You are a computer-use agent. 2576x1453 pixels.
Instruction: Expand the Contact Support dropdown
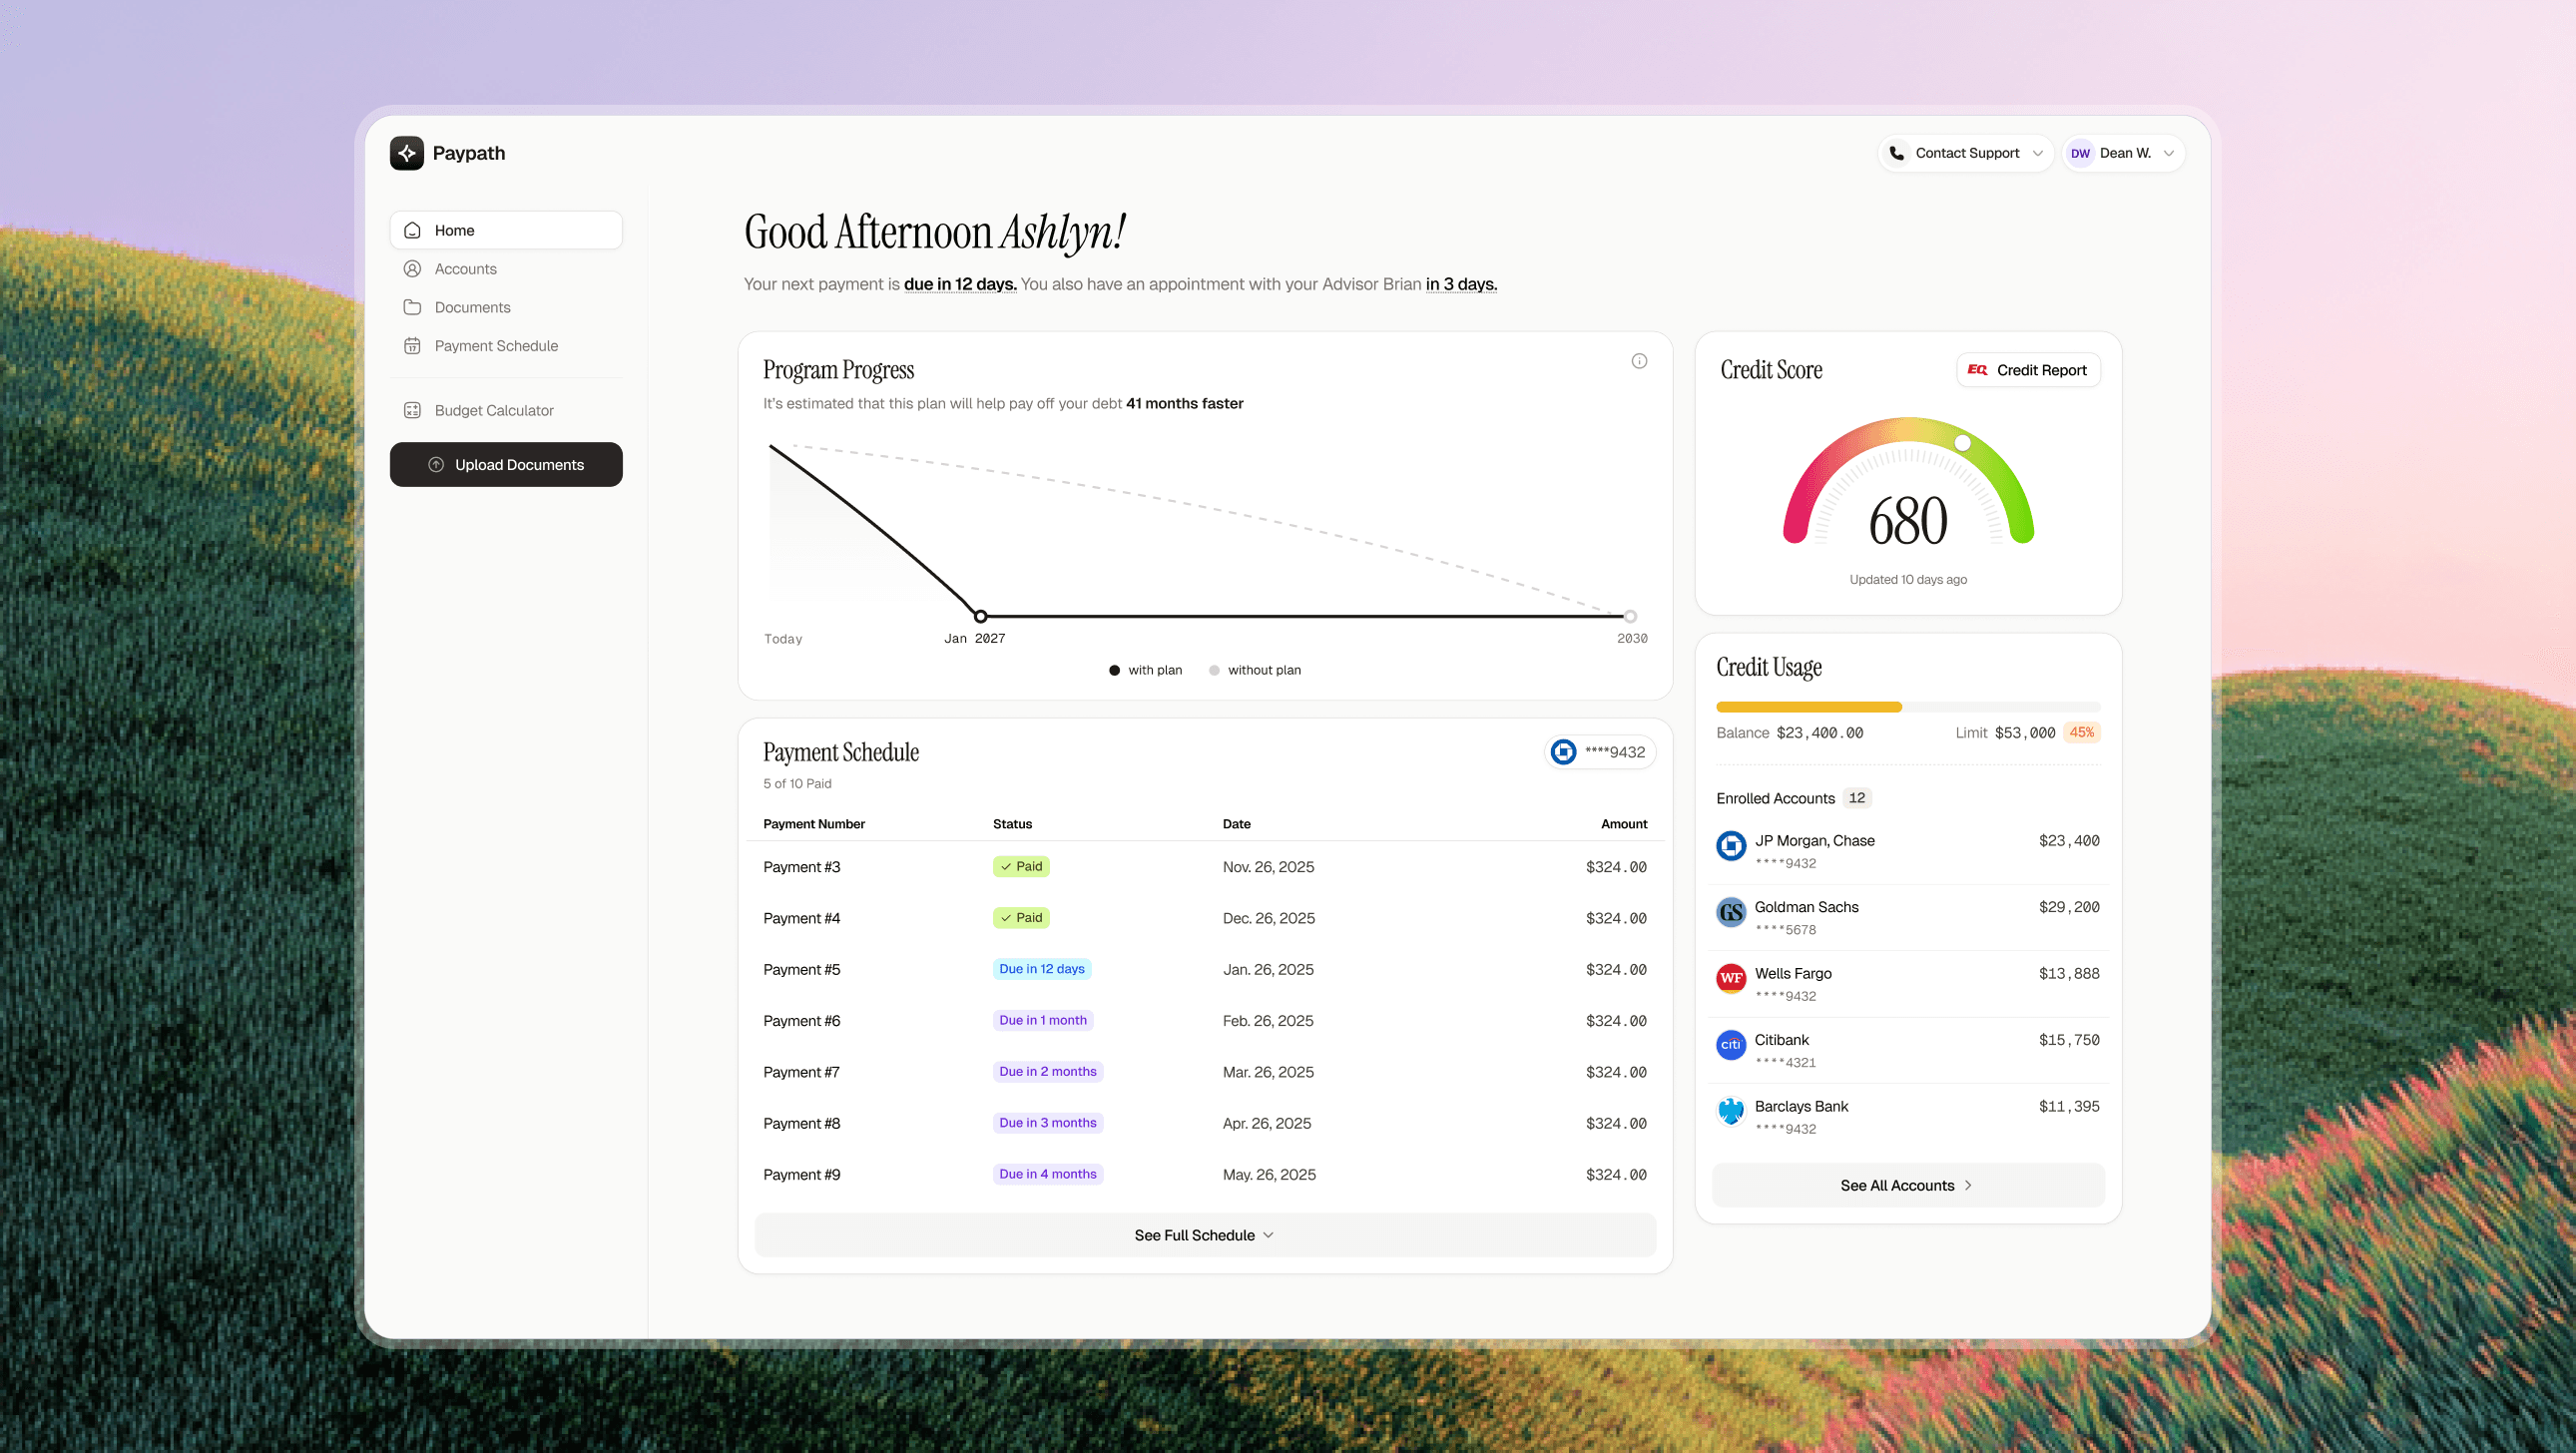[x=1966, y=153]
